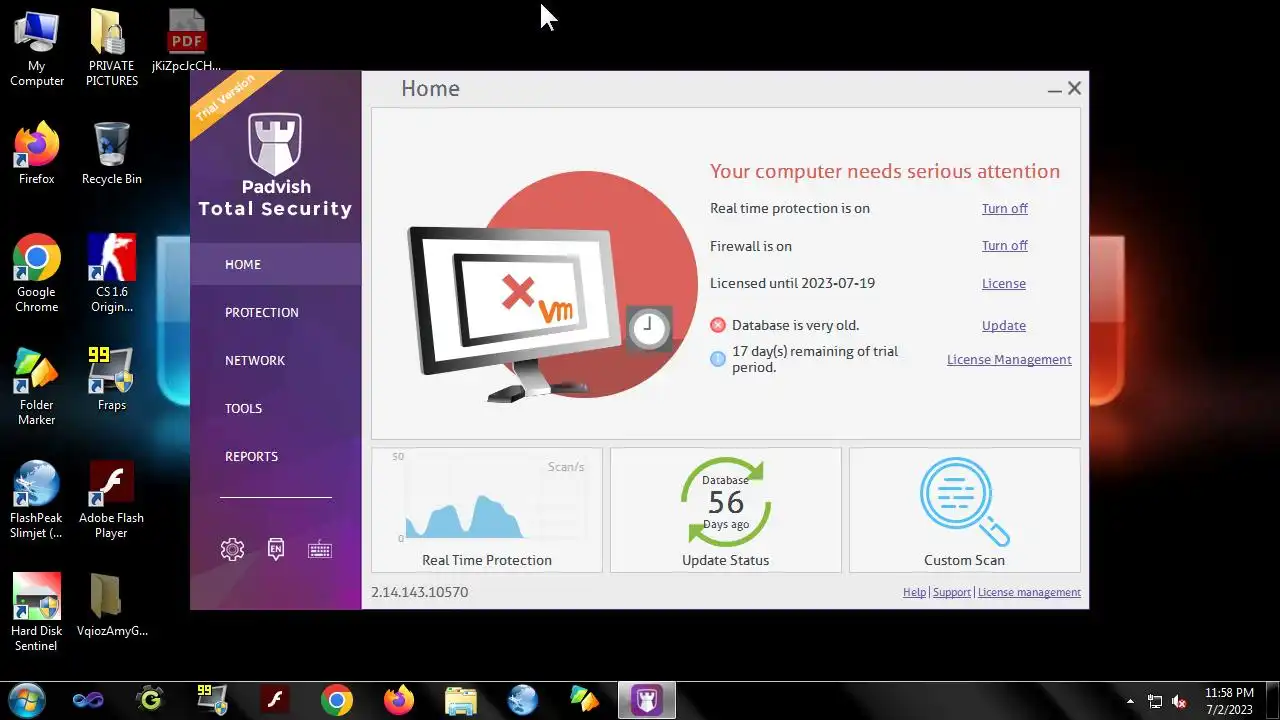The image size is (1280, 720).
Task: Launch Firefox from the desktop
Action: pyautogui.click(x=37, y=154)
